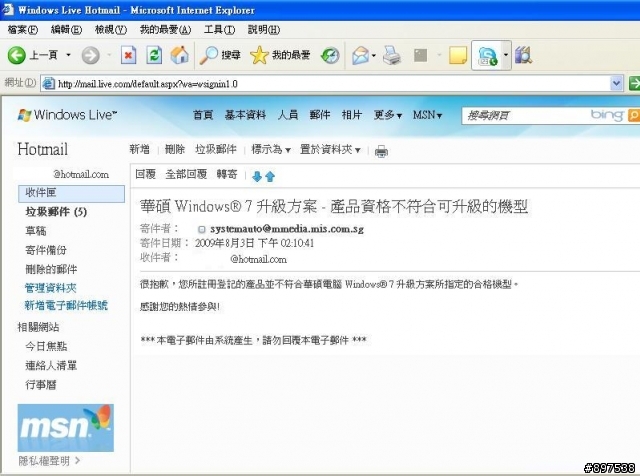
Task: Click 轉寄 (Forward)
Action: pyautogui.click(x=227, y=174)
